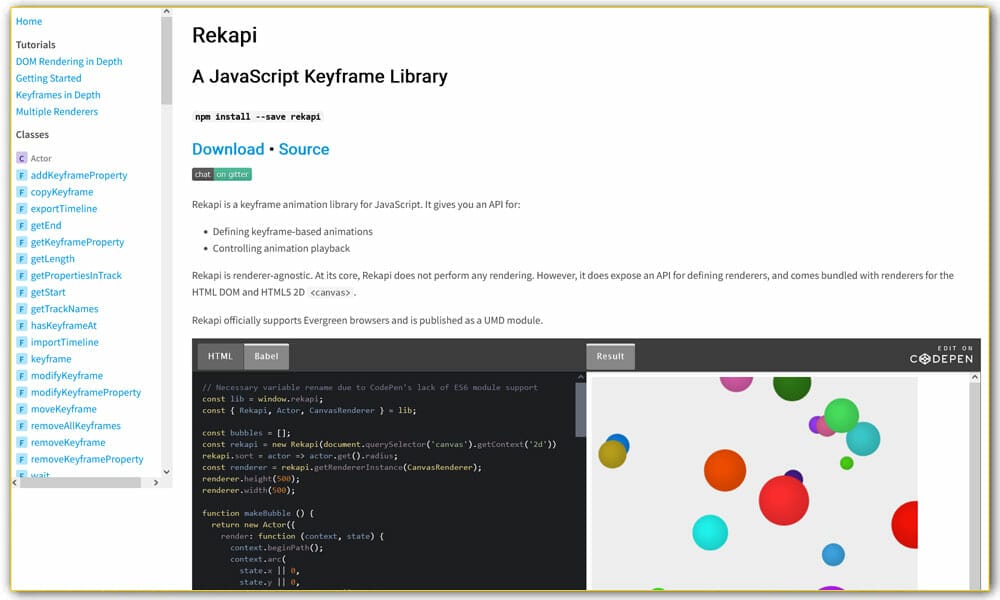
Task: Open the Multiple Renderers tutorial
Action: 57,111
